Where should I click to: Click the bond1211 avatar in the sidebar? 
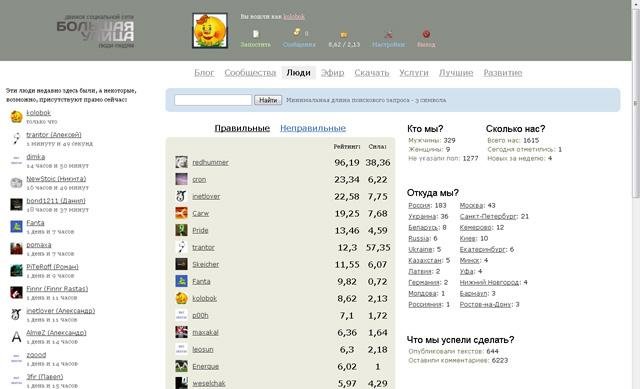16,205
